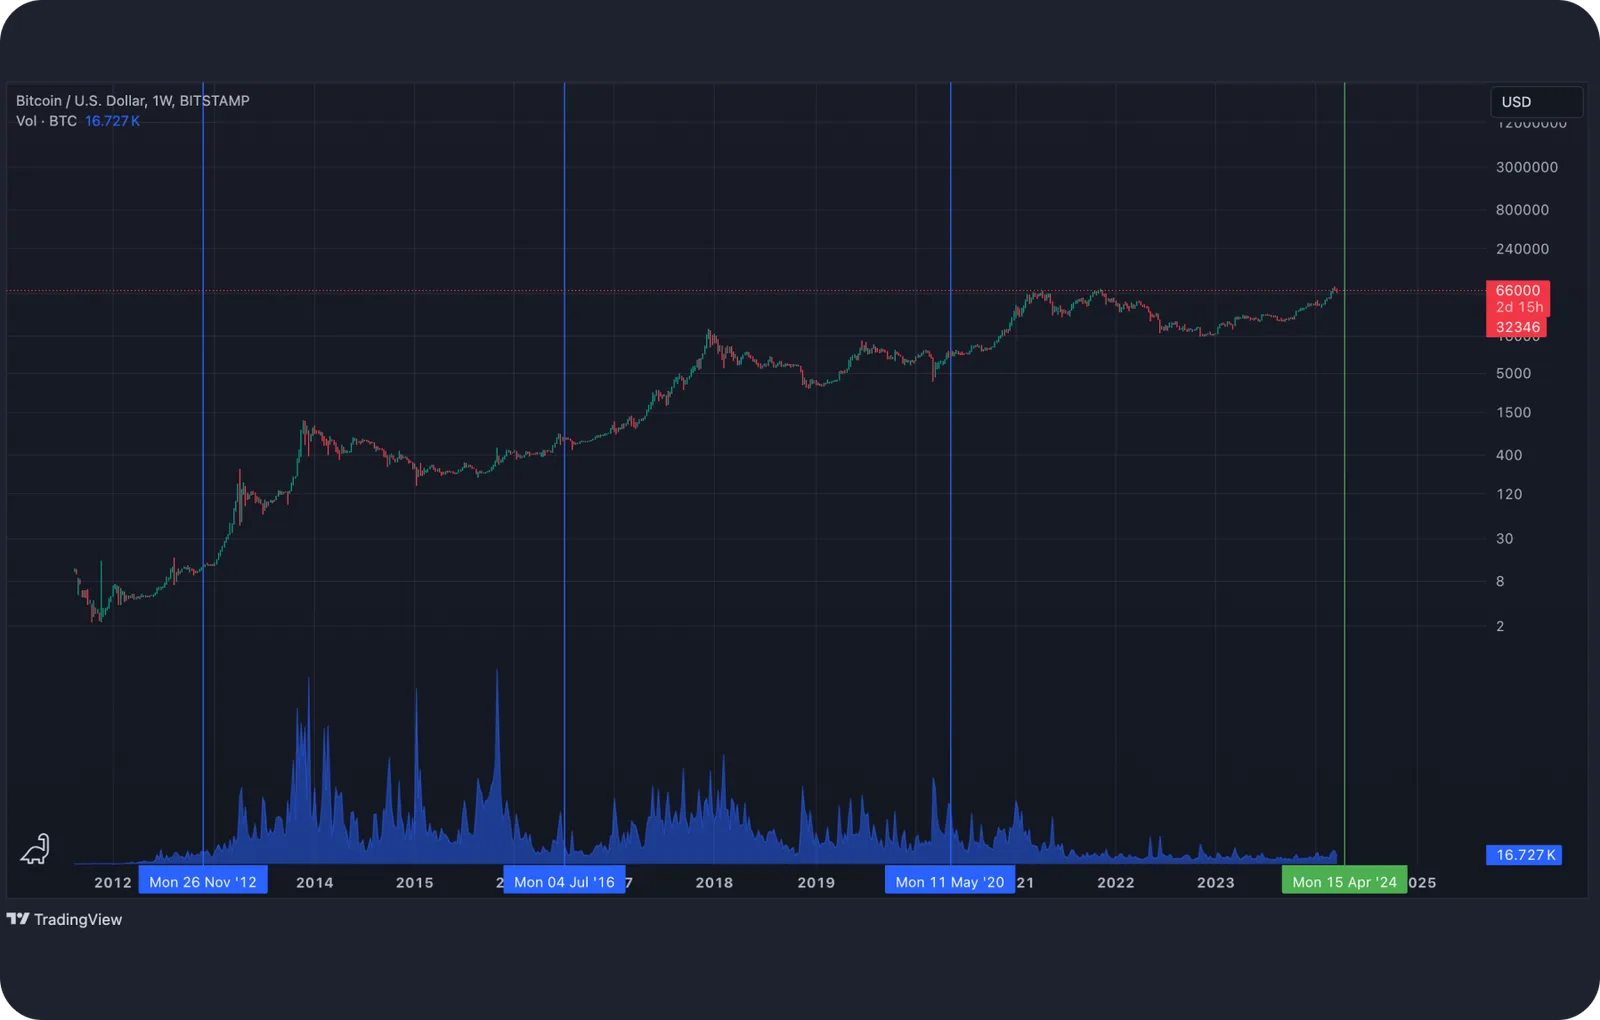Select the Mon 04 Jul '16 date marker
Screen dimensions: 1600x1020
tap(564, 881)
